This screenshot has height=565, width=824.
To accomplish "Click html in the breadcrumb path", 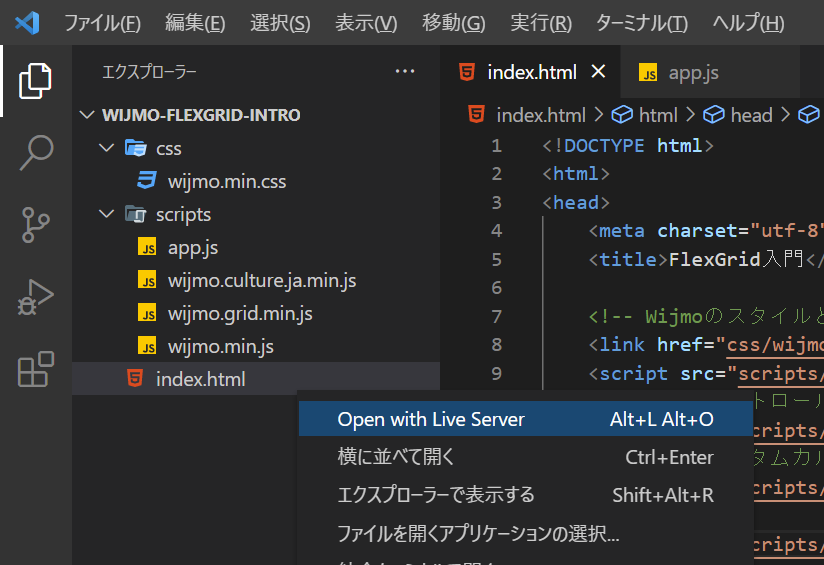I will click(658, 115).
